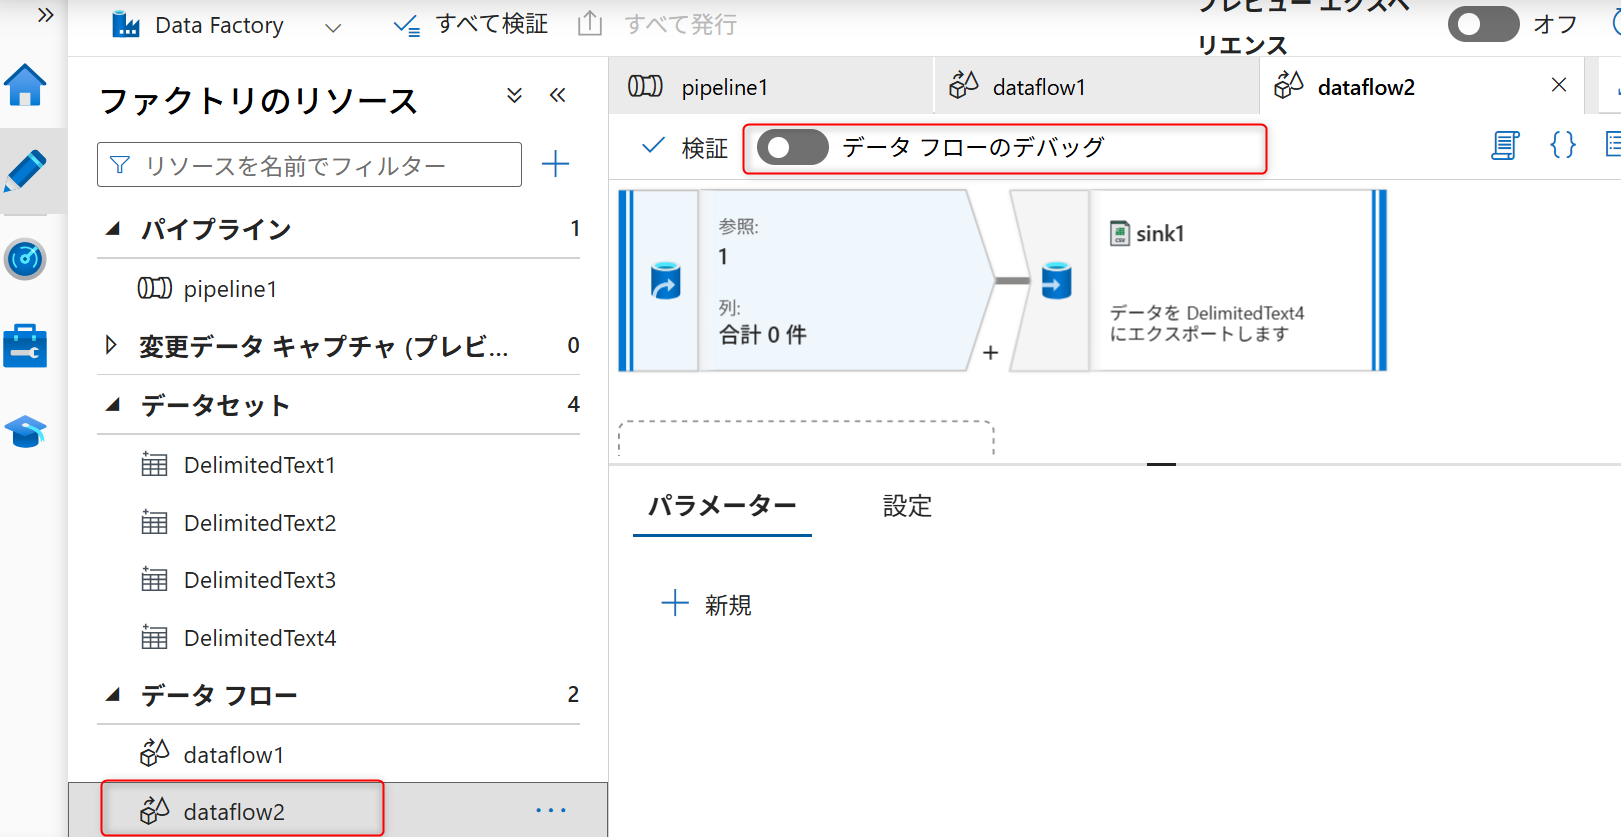This screenshot has height=837, width=1621.
Task: Switch to the pipeline1 tab
Action: pos(770,87)
